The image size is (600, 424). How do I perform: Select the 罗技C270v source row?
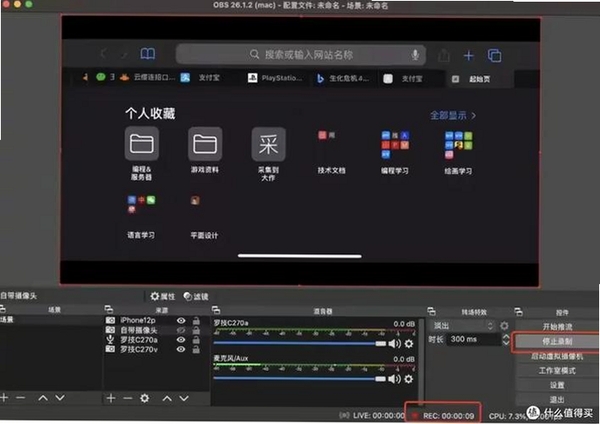click(x=157, y=349)
